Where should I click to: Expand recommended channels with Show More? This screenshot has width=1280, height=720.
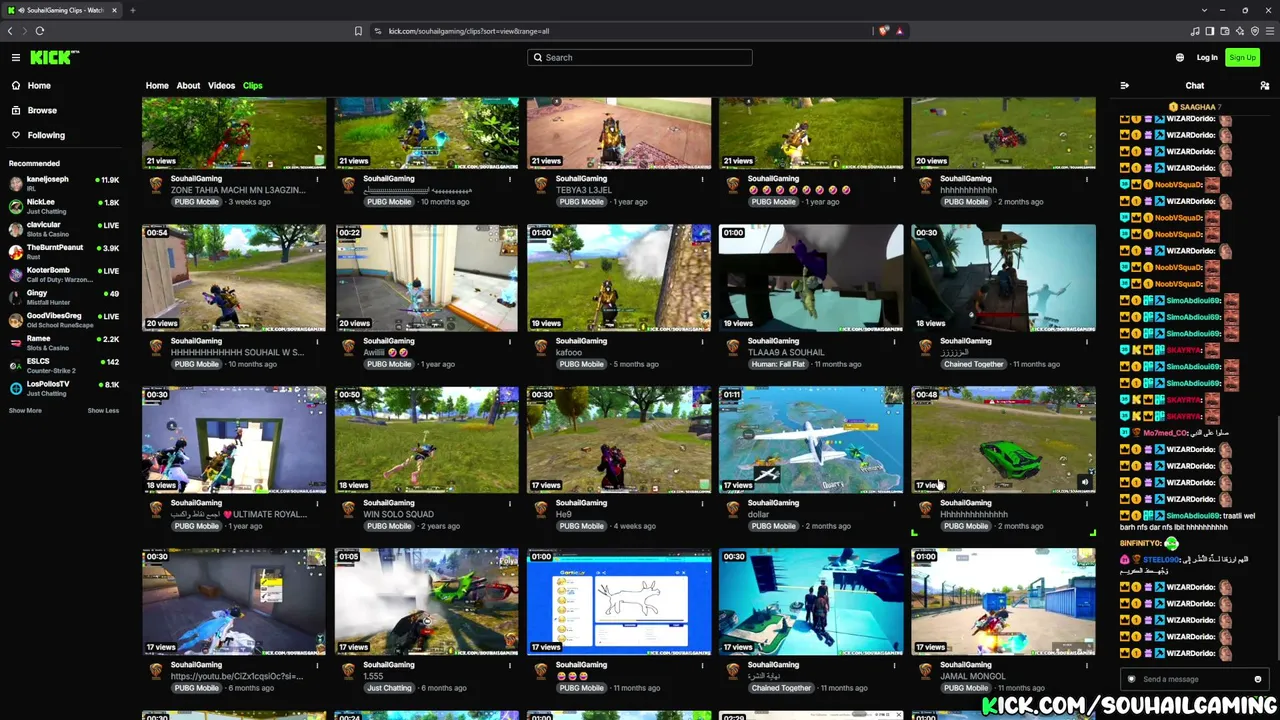tap(25, 411)
